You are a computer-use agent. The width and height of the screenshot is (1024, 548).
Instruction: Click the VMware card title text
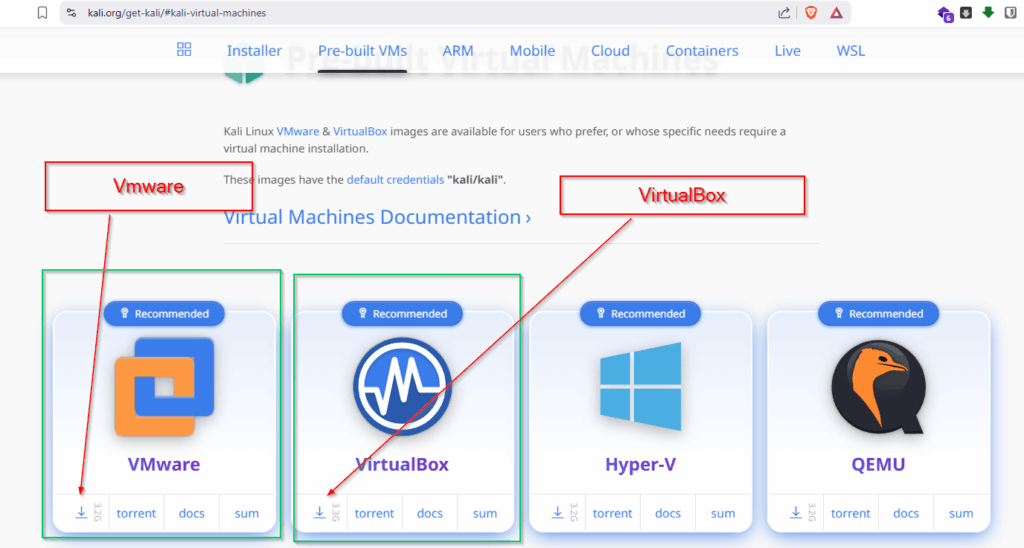tap(164, 464)
